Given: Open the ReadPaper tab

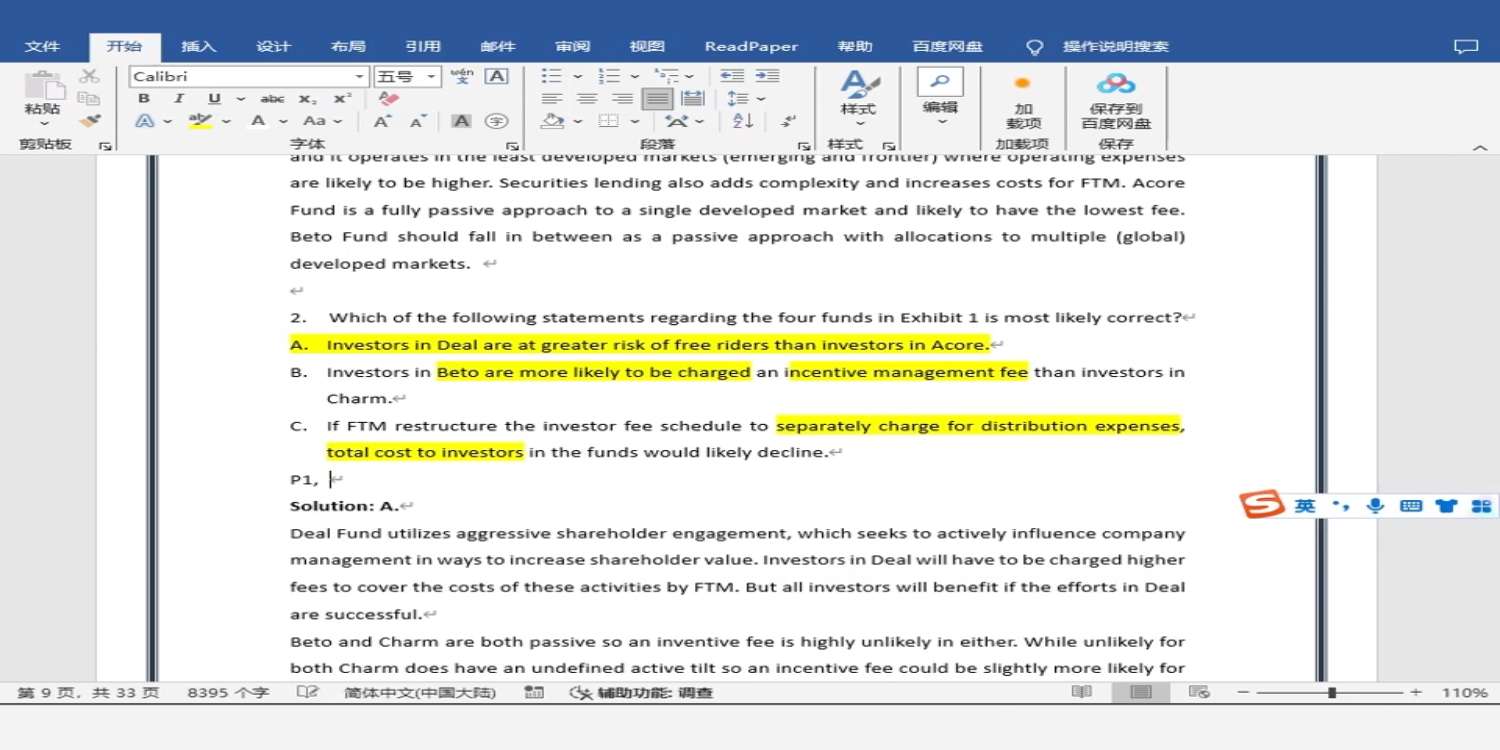Looking at the screenshot, I should point(751,46).
